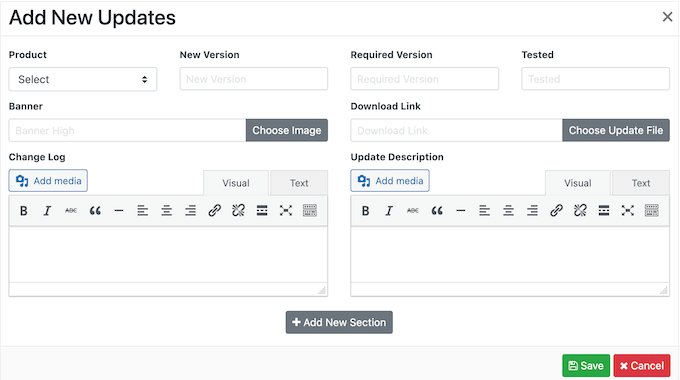The image size is (680, 380).
Task: Click Add media above the Change Log editor
Action: click(x=48, y=180)
